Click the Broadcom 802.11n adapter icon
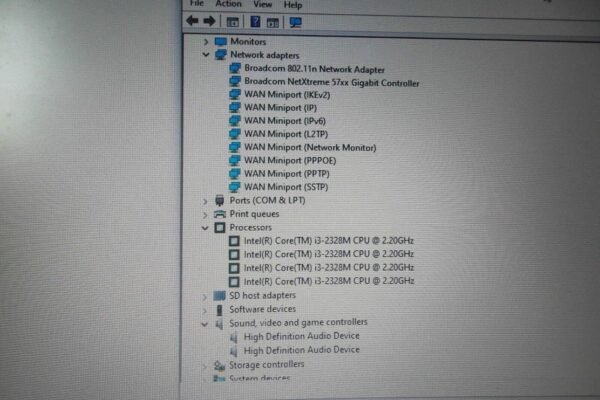 tap(235, 68)
